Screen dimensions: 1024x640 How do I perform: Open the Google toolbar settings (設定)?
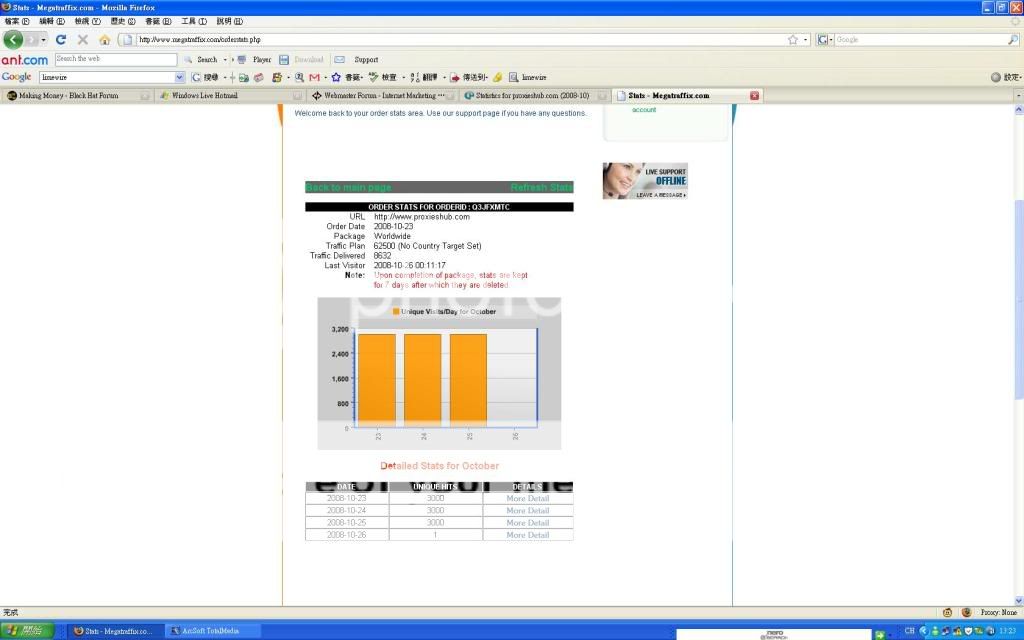[x=1006, y=77]
